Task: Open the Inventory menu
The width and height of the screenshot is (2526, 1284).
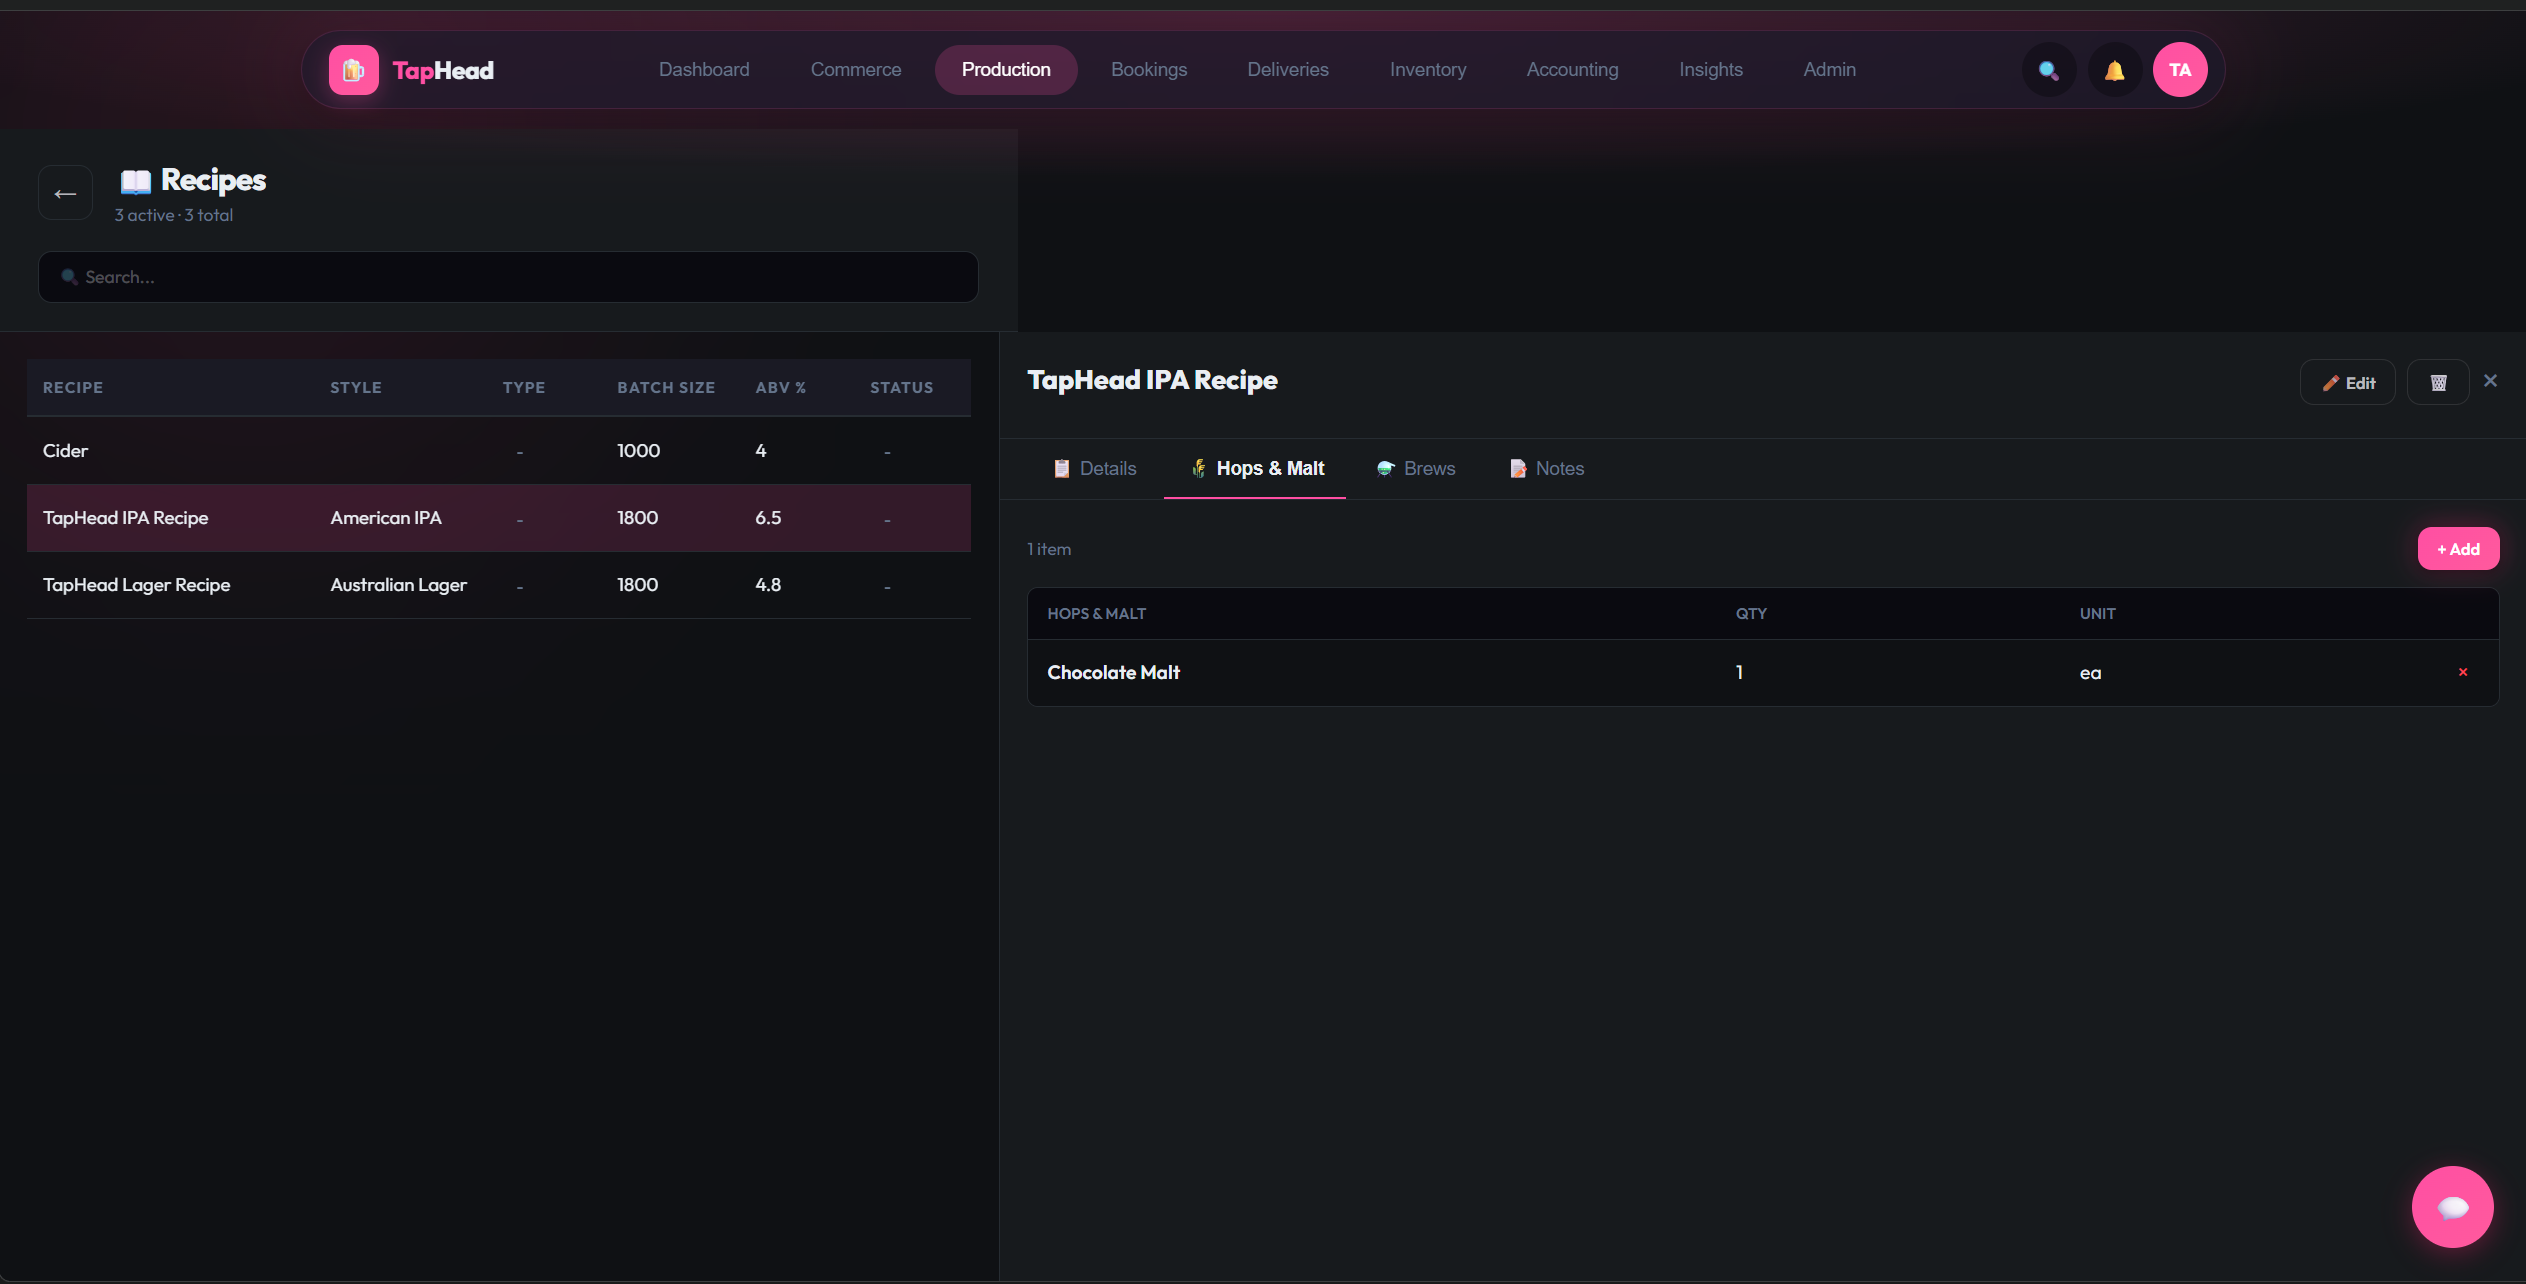Action: pos(1427,70)
